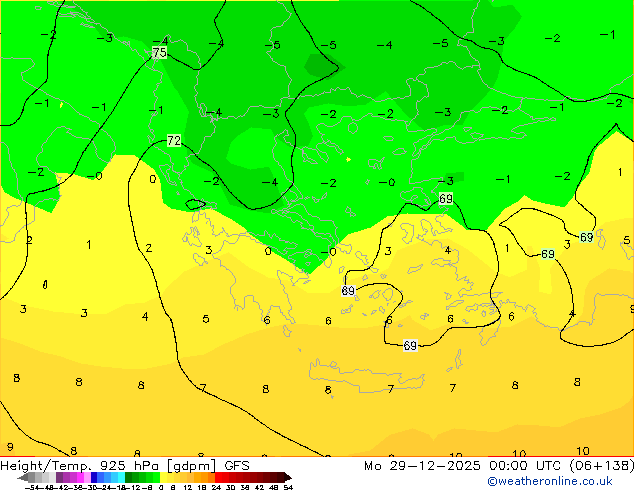Click the GFS model name in title
Screen dimensions: 634x490
(237, 466)
